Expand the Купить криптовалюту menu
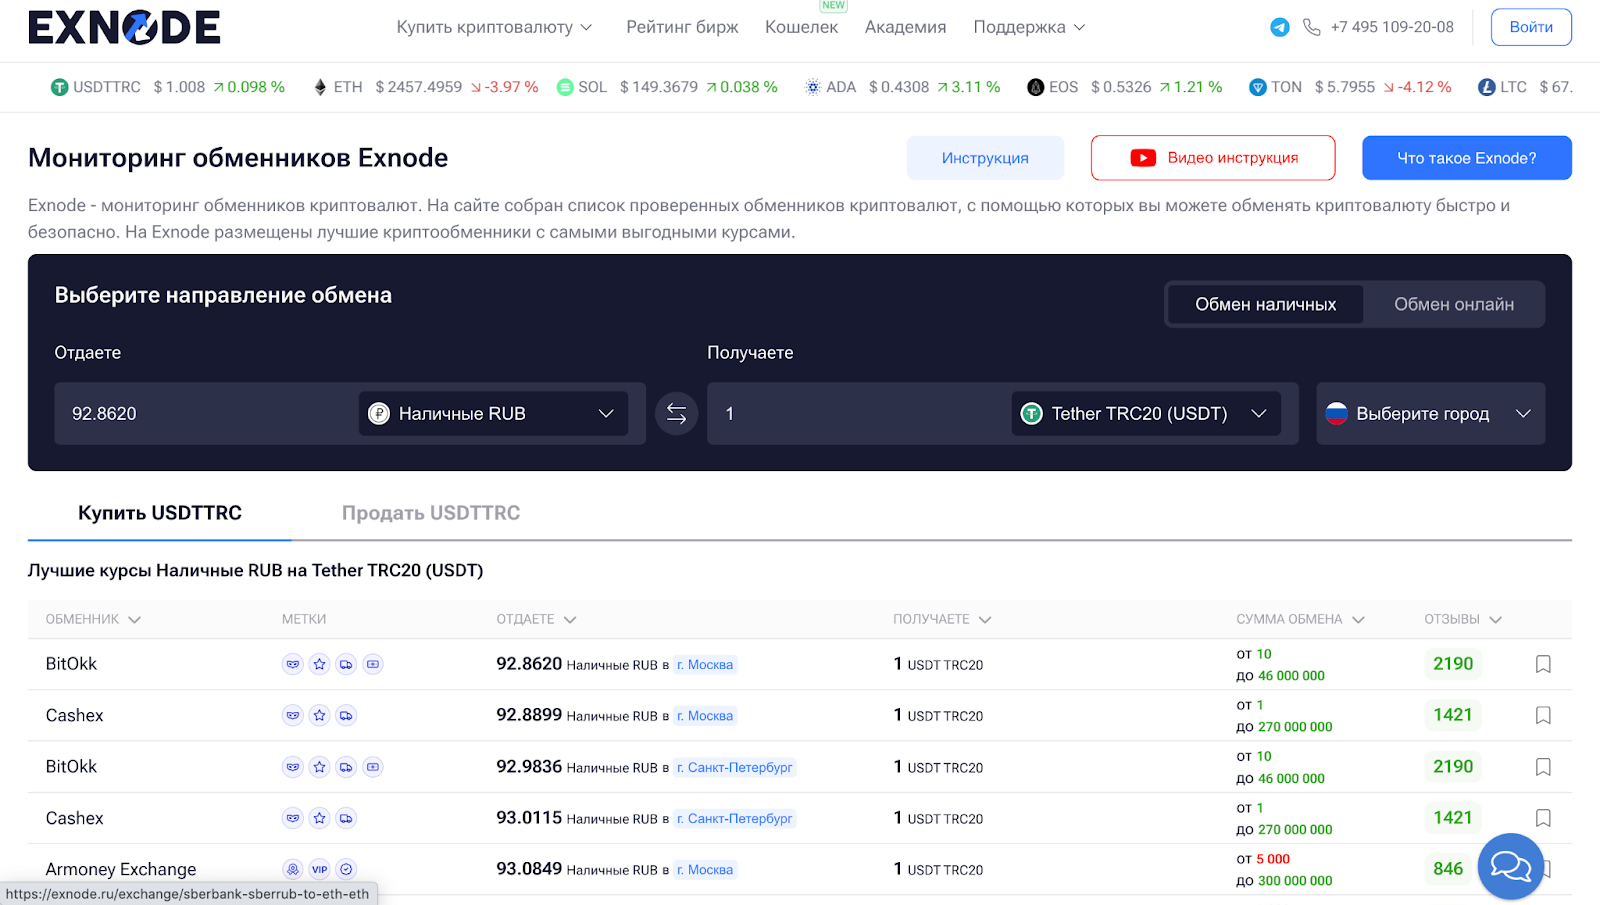Viewport: 1600px width, 905px height. pyautogui.click(x=494, y=27)
